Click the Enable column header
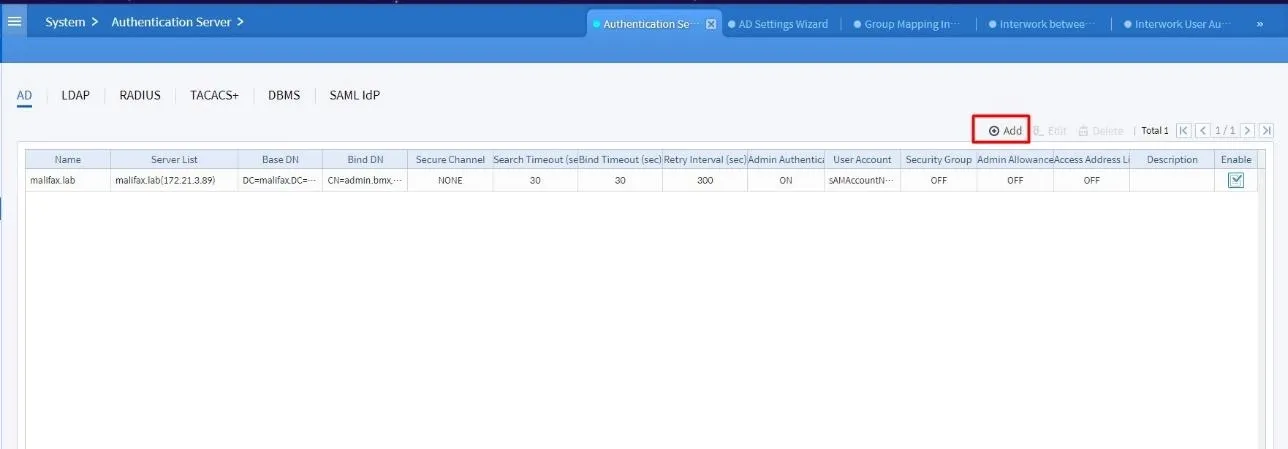1288x449 pixels. coord(1236,160)
